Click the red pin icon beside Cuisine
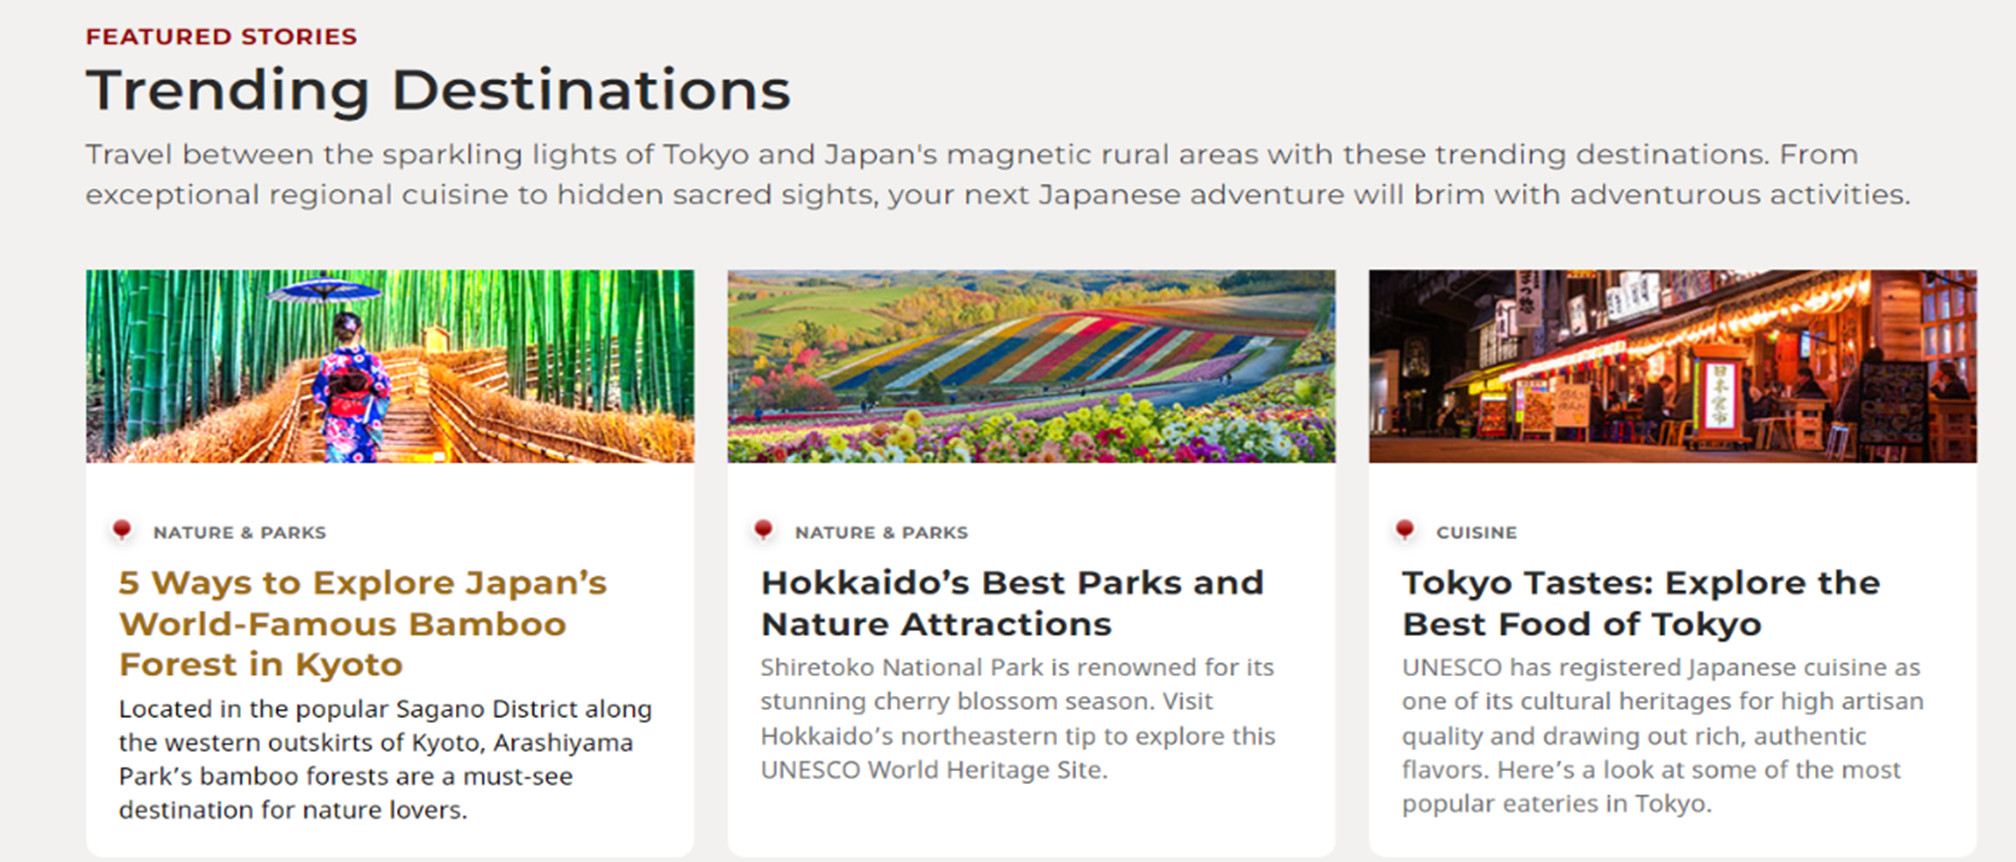 click(x=1405, y=530)
